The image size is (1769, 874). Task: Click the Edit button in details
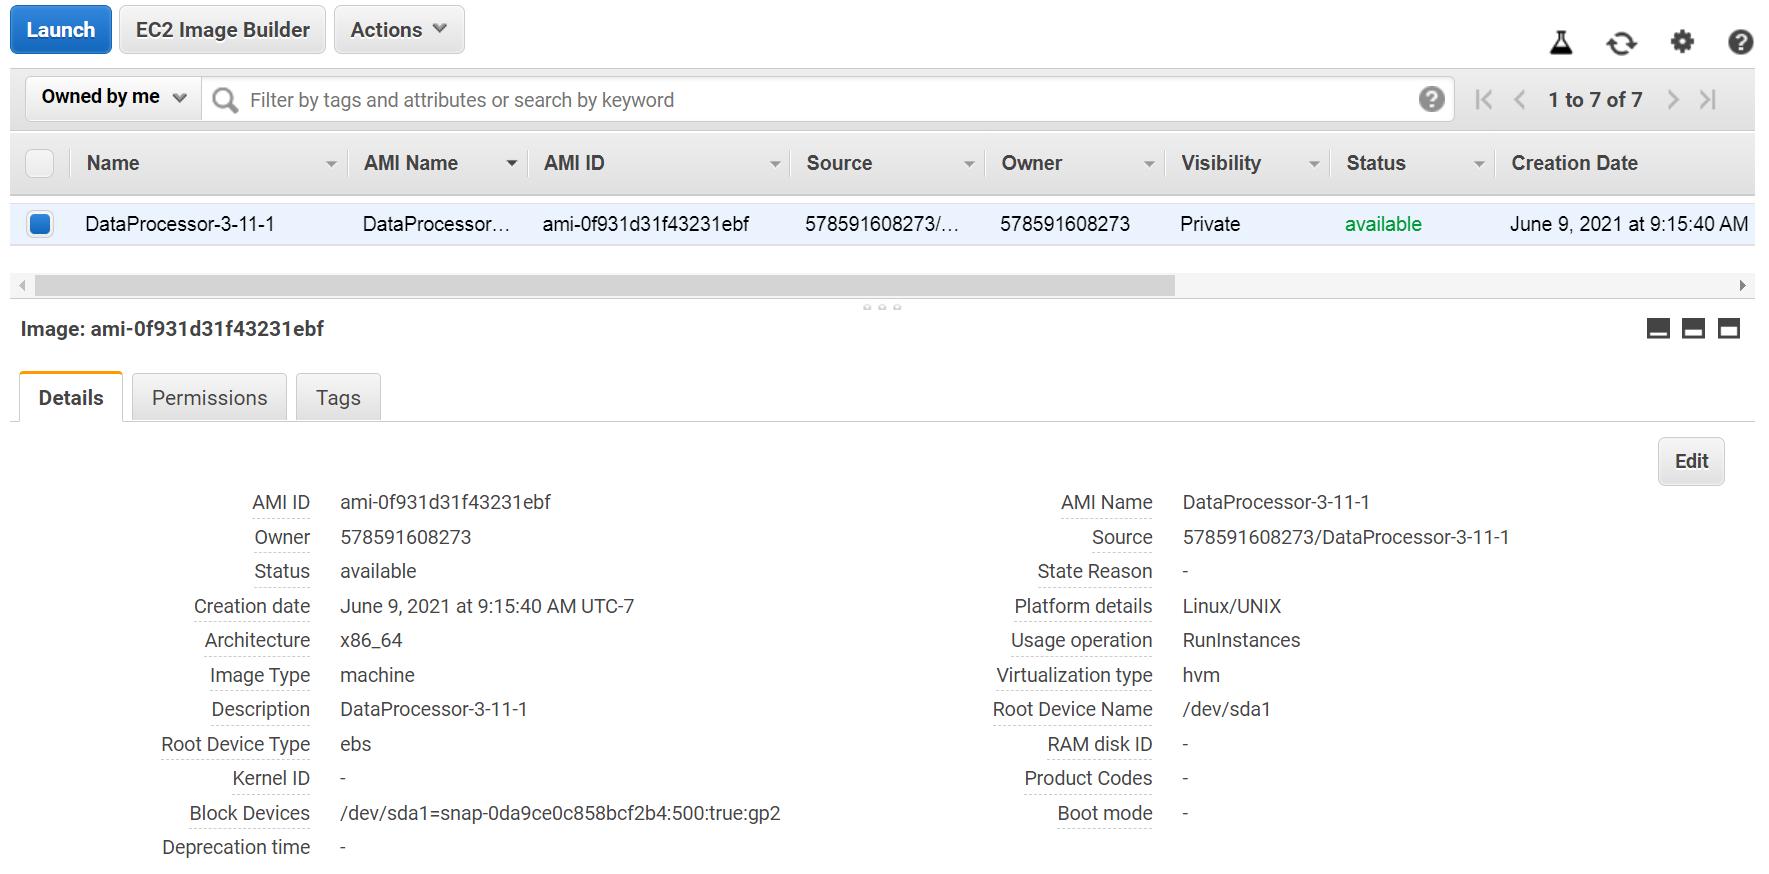pyautogui.click(x=1690, y=461)
